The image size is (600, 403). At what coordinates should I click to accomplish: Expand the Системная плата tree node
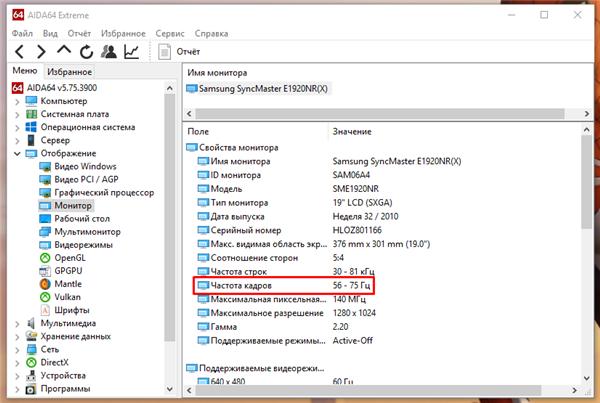(x=17, y=115)
